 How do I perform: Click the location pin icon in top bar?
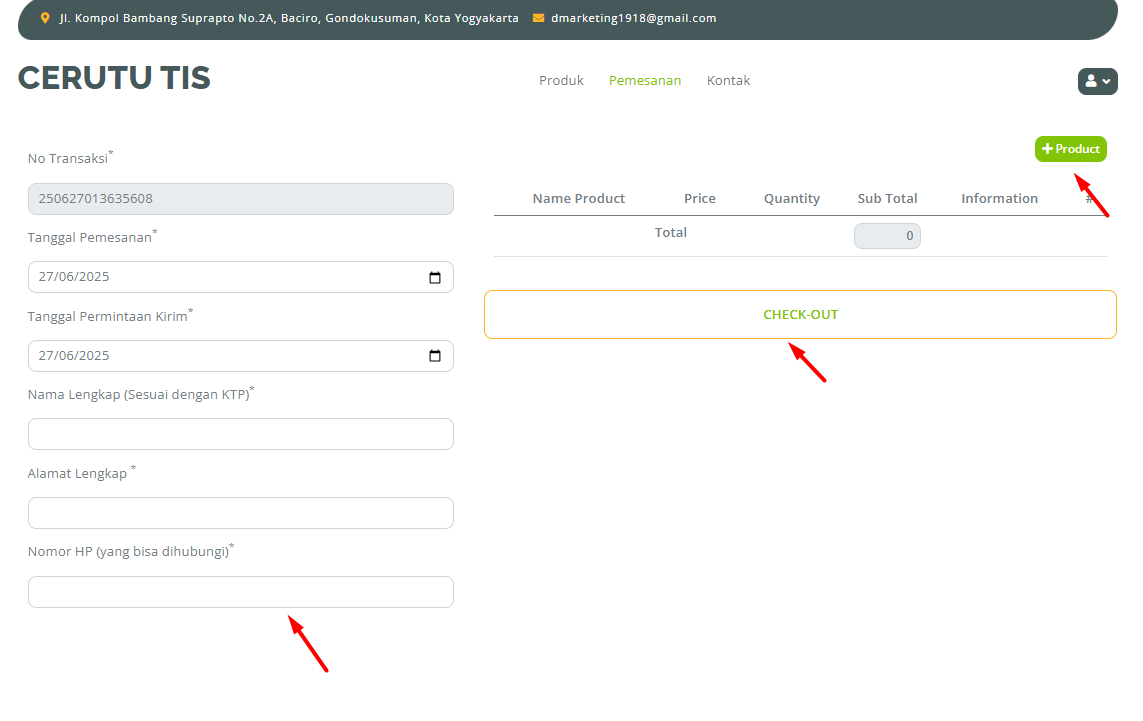pos(45,18)
